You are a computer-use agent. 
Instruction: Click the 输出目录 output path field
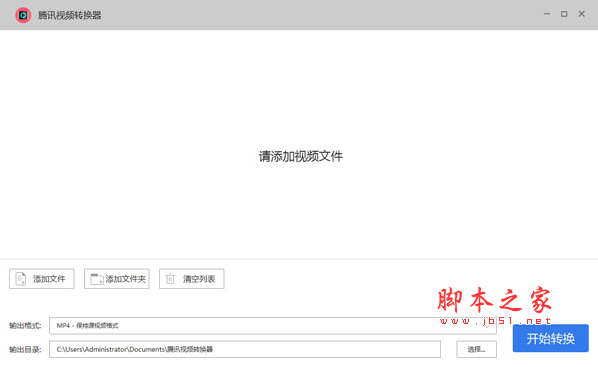(245, 349)
